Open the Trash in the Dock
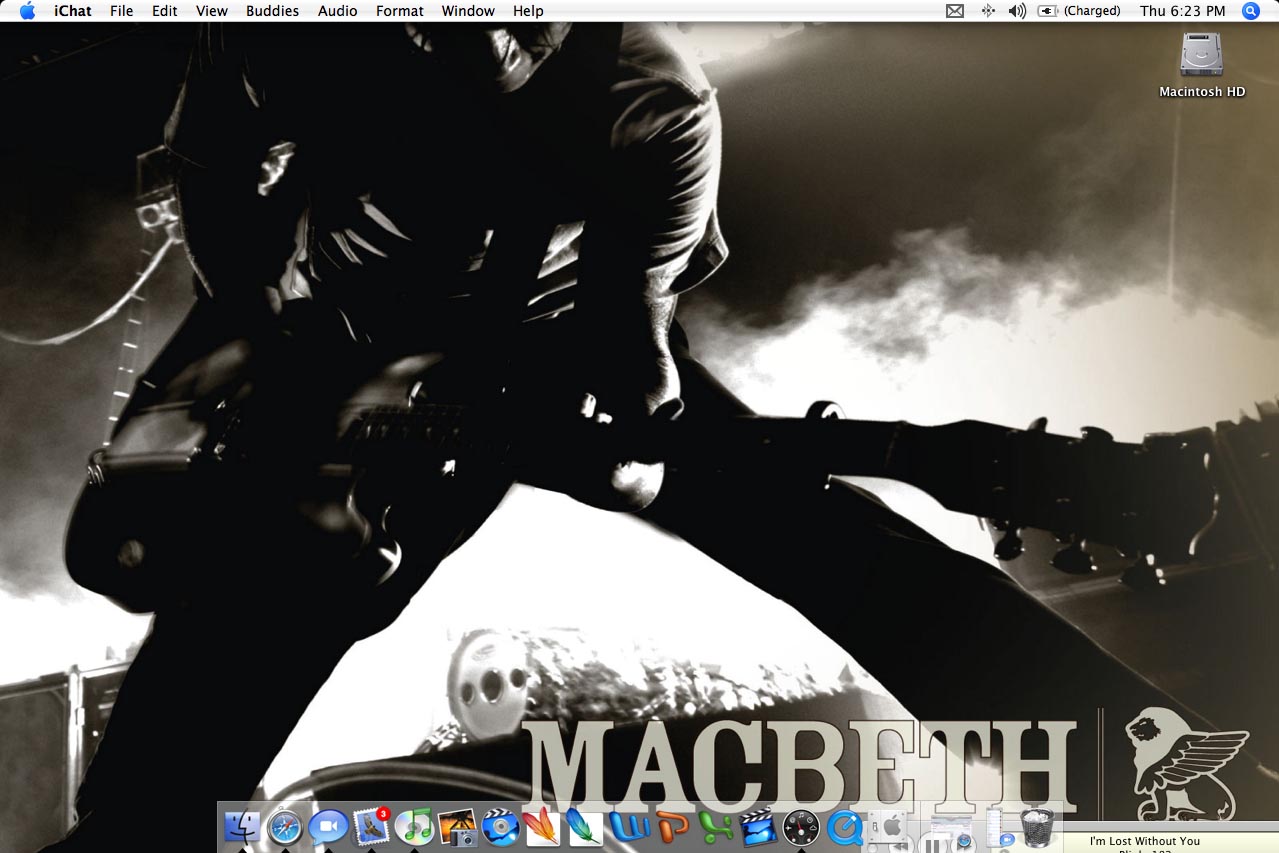This screenshot has width=1279, height=853. (x=1038, y=828)
